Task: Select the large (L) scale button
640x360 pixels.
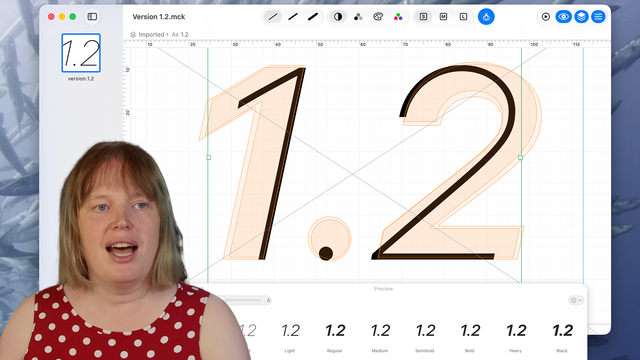Action: tap(463, 17)
